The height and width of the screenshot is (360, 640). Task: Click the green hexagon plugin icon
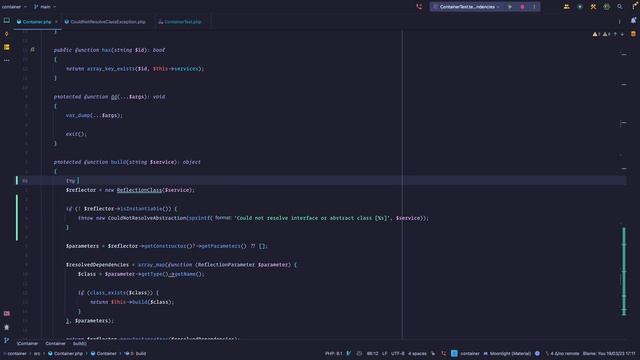click(607, 7)
